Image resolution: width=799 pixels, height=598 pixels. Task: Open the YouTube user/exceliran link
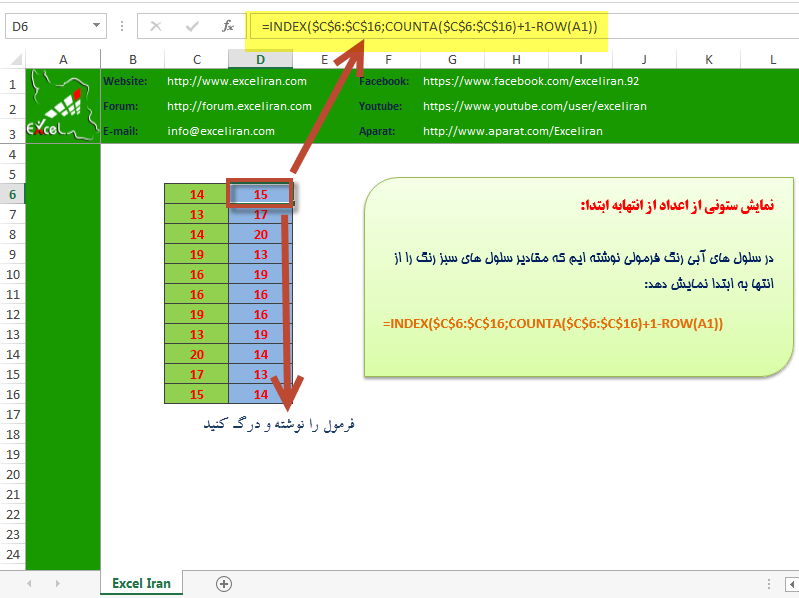535,106
